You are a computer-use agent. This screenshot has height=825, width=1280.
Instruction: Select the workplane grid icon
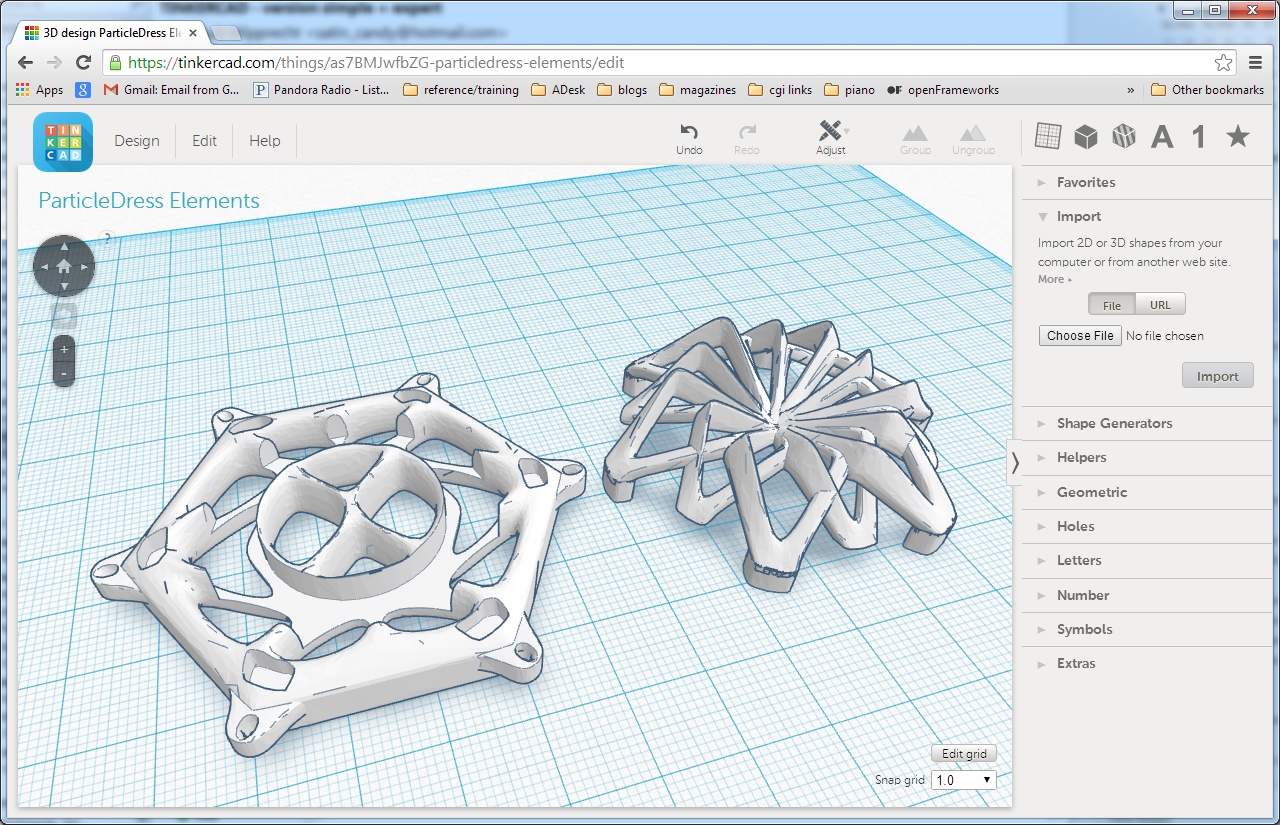[1047, 136]
